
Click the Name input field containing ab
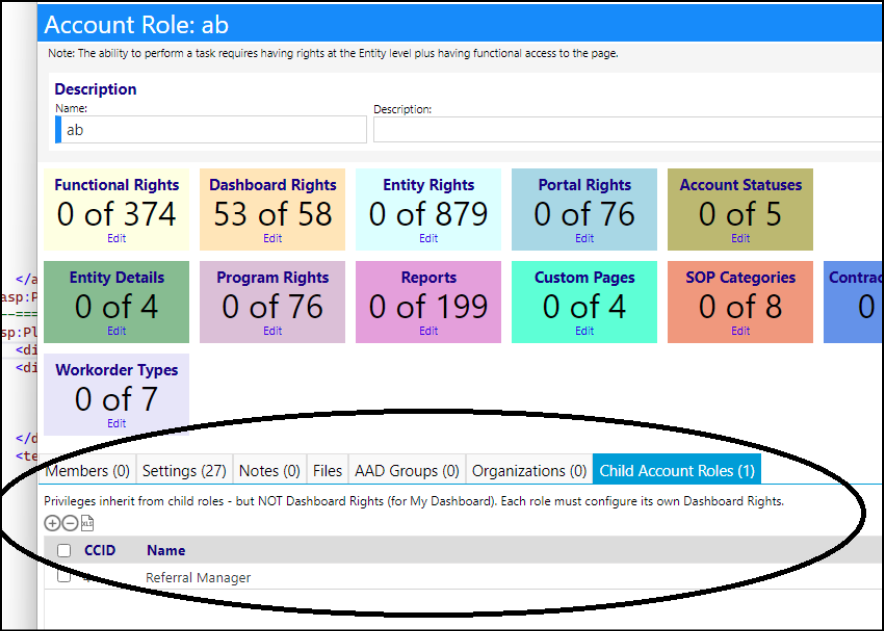tap(211, 130)
